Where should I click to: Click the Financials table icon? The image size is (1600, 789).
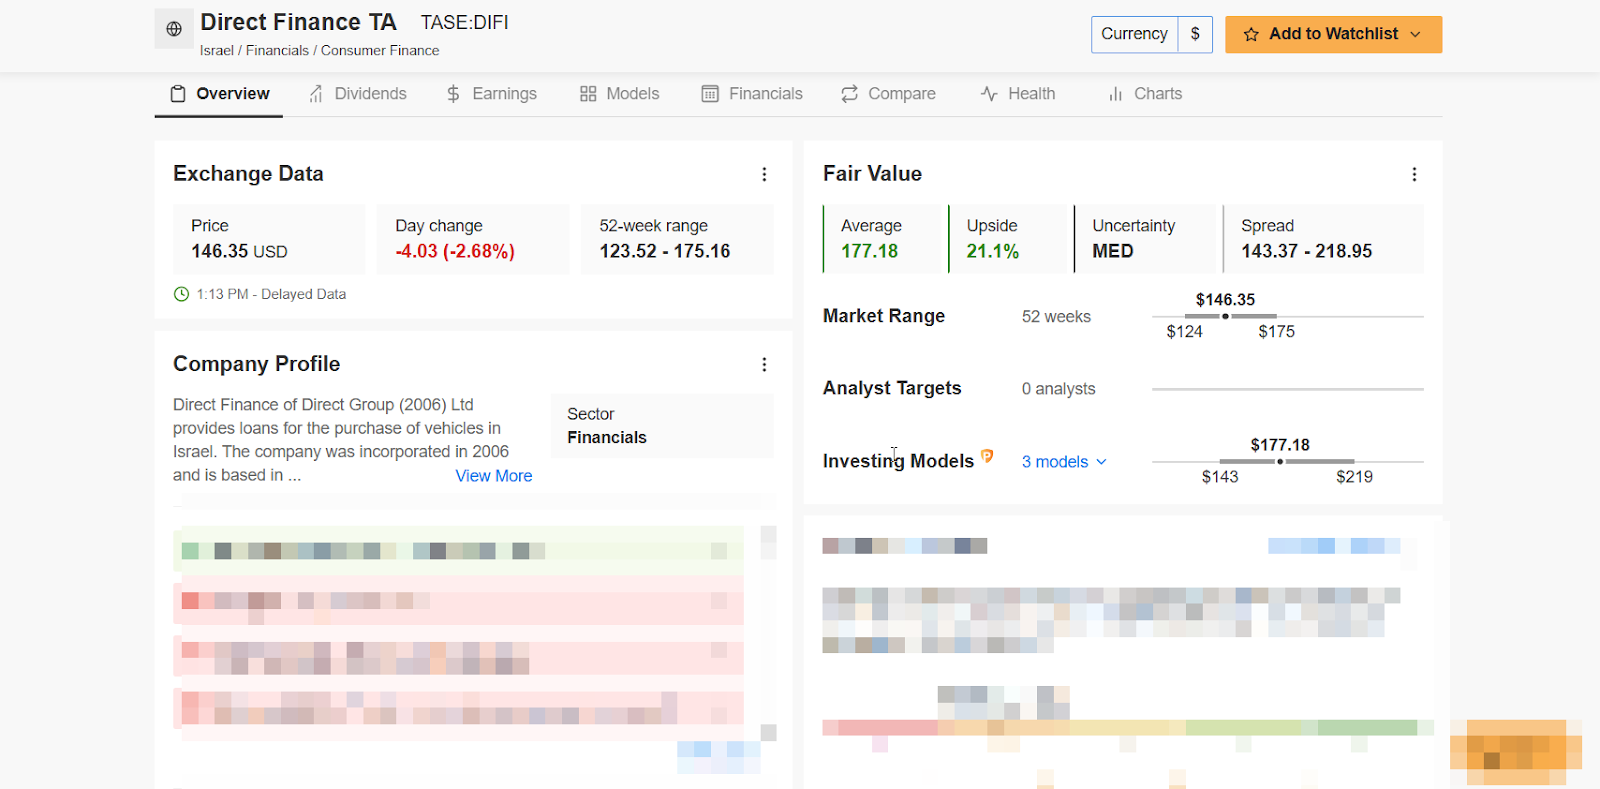[710, 94]
